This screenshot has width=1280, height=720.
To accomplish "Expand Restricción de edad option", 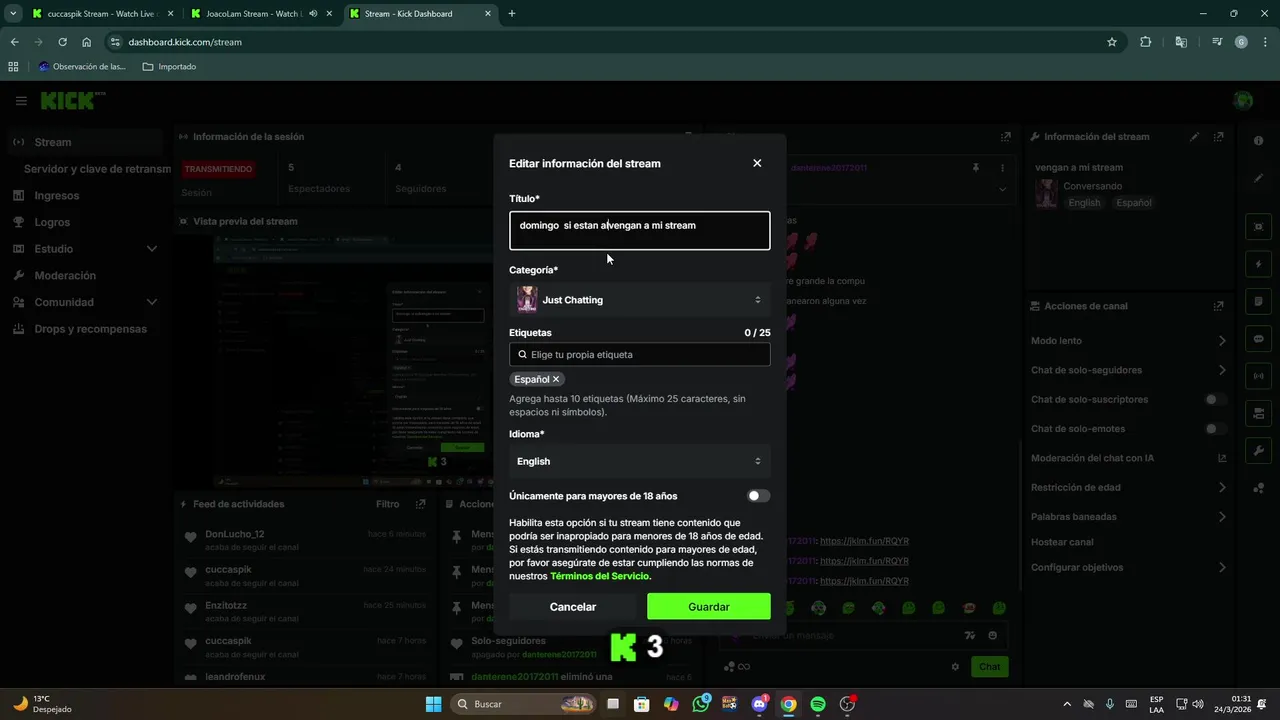I will (x=1129, y=488).
